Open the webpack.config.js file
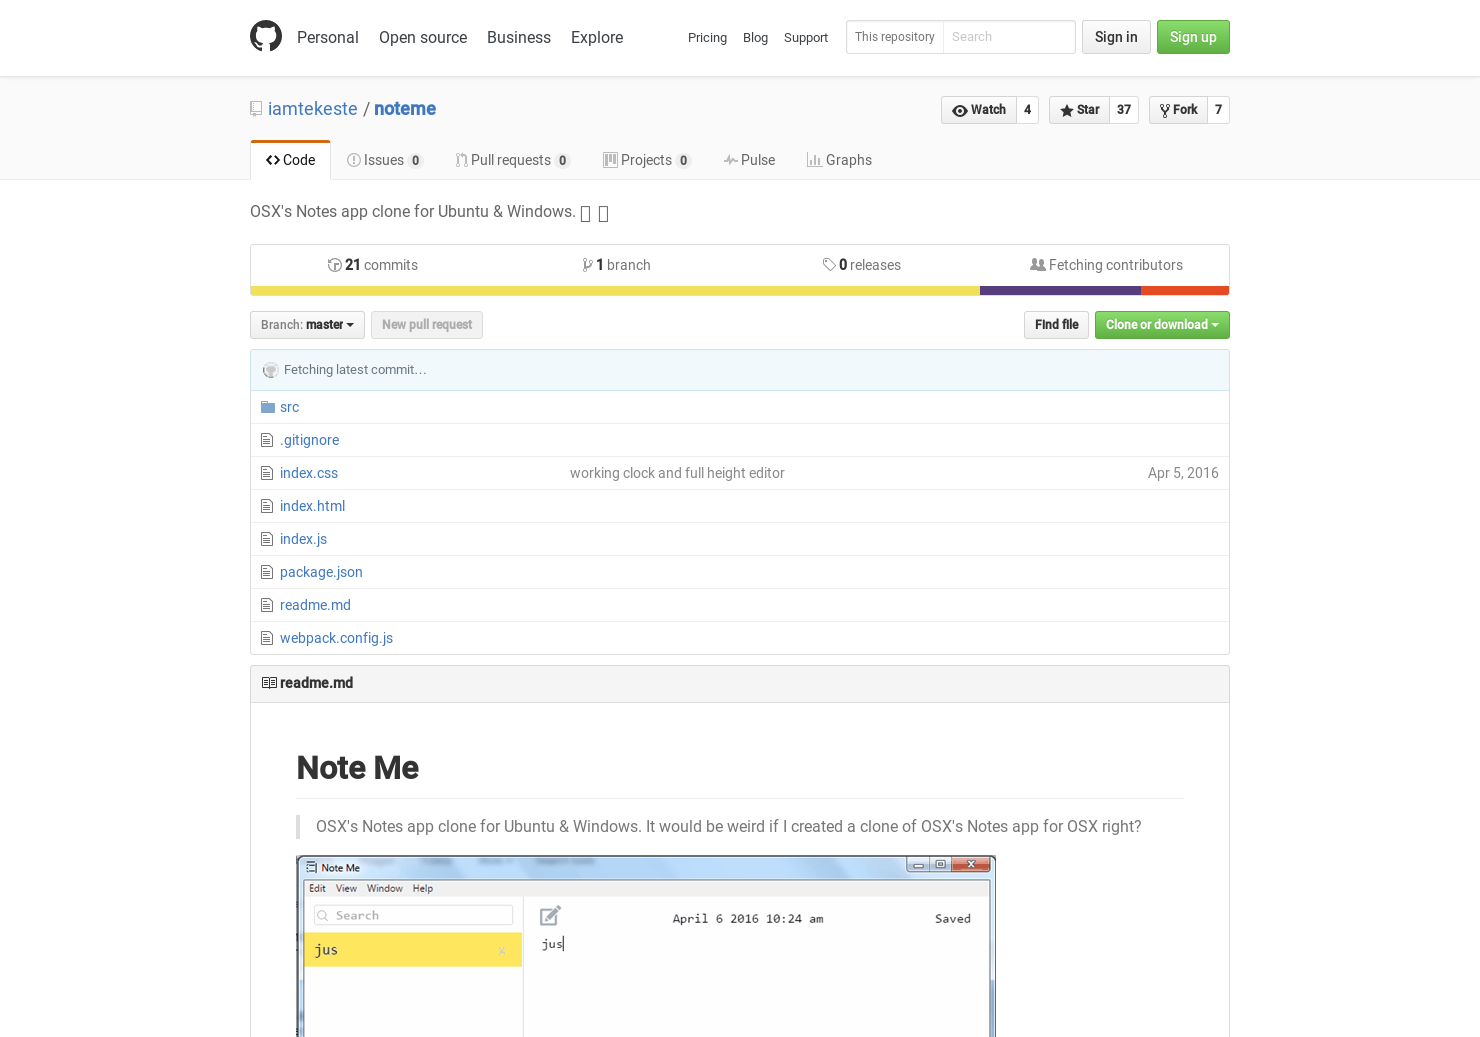 point(336,638)
